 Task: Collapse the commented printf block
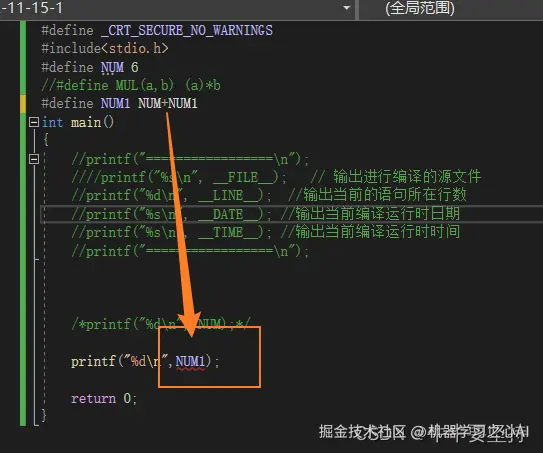(34, 159)
